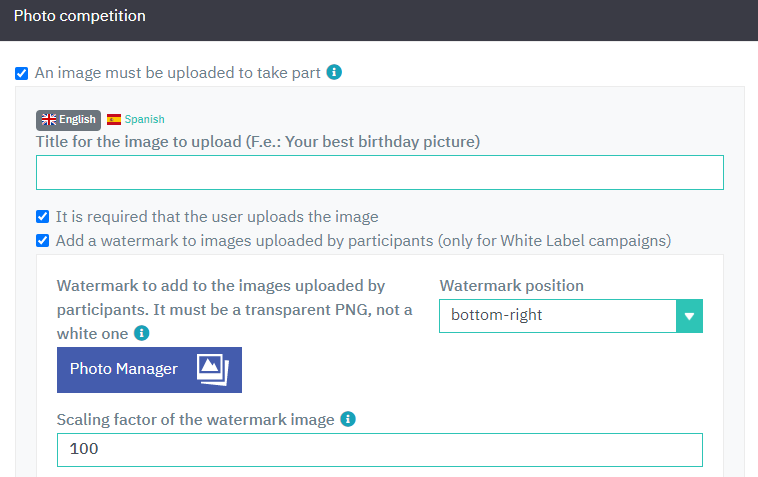Screen dimensions: 758x477
Task: Open the Watermark position dropdown arrow
Action: pos(689,316)
